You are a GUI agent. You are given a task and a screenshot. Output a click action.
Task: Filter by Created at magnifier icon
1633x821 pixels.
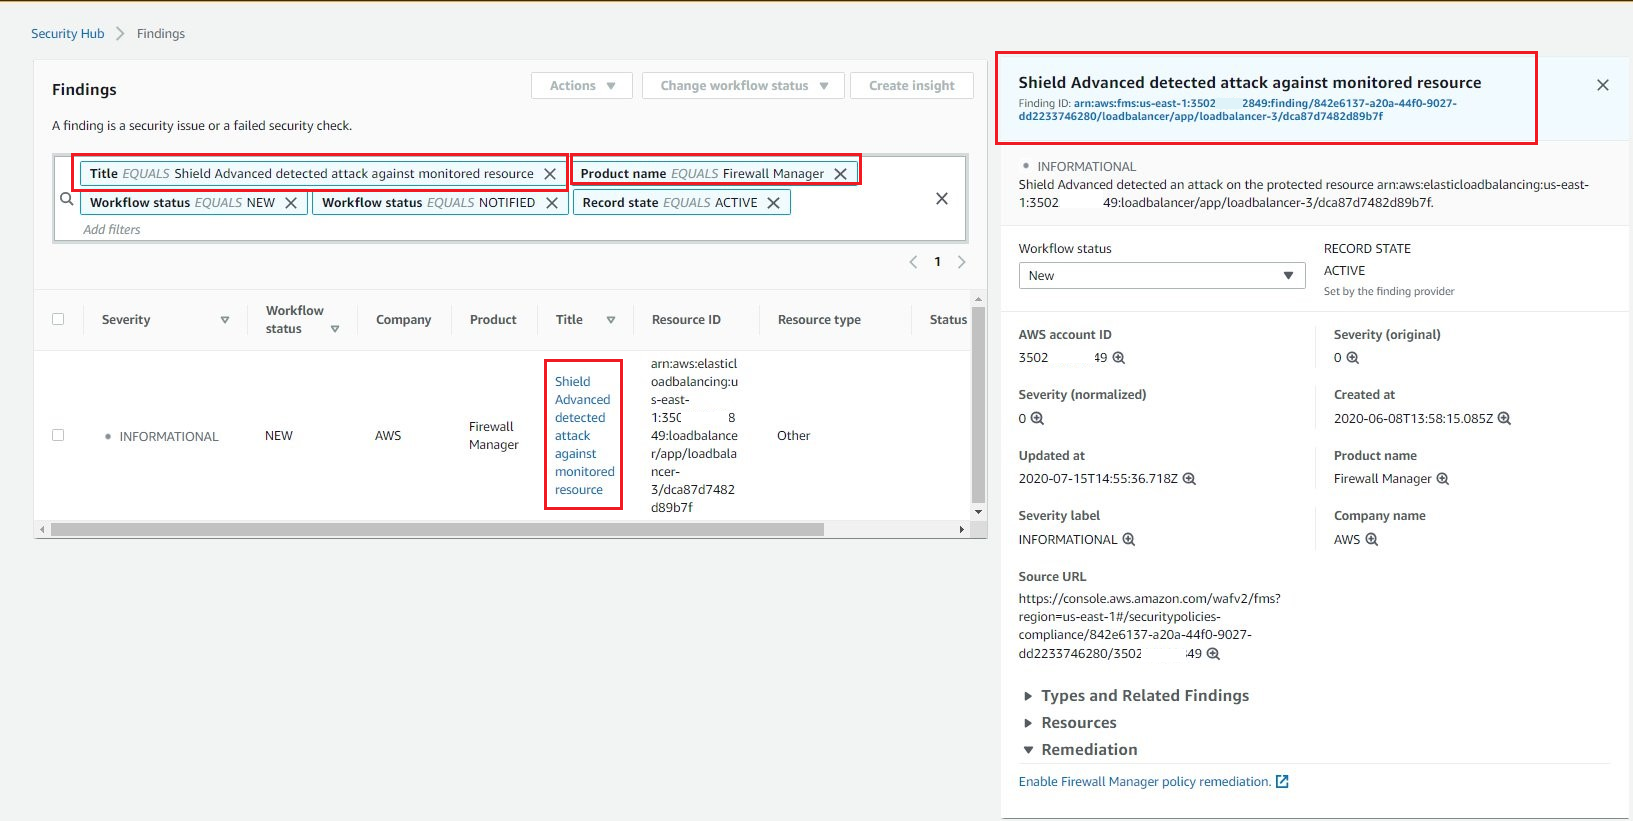1504,419
